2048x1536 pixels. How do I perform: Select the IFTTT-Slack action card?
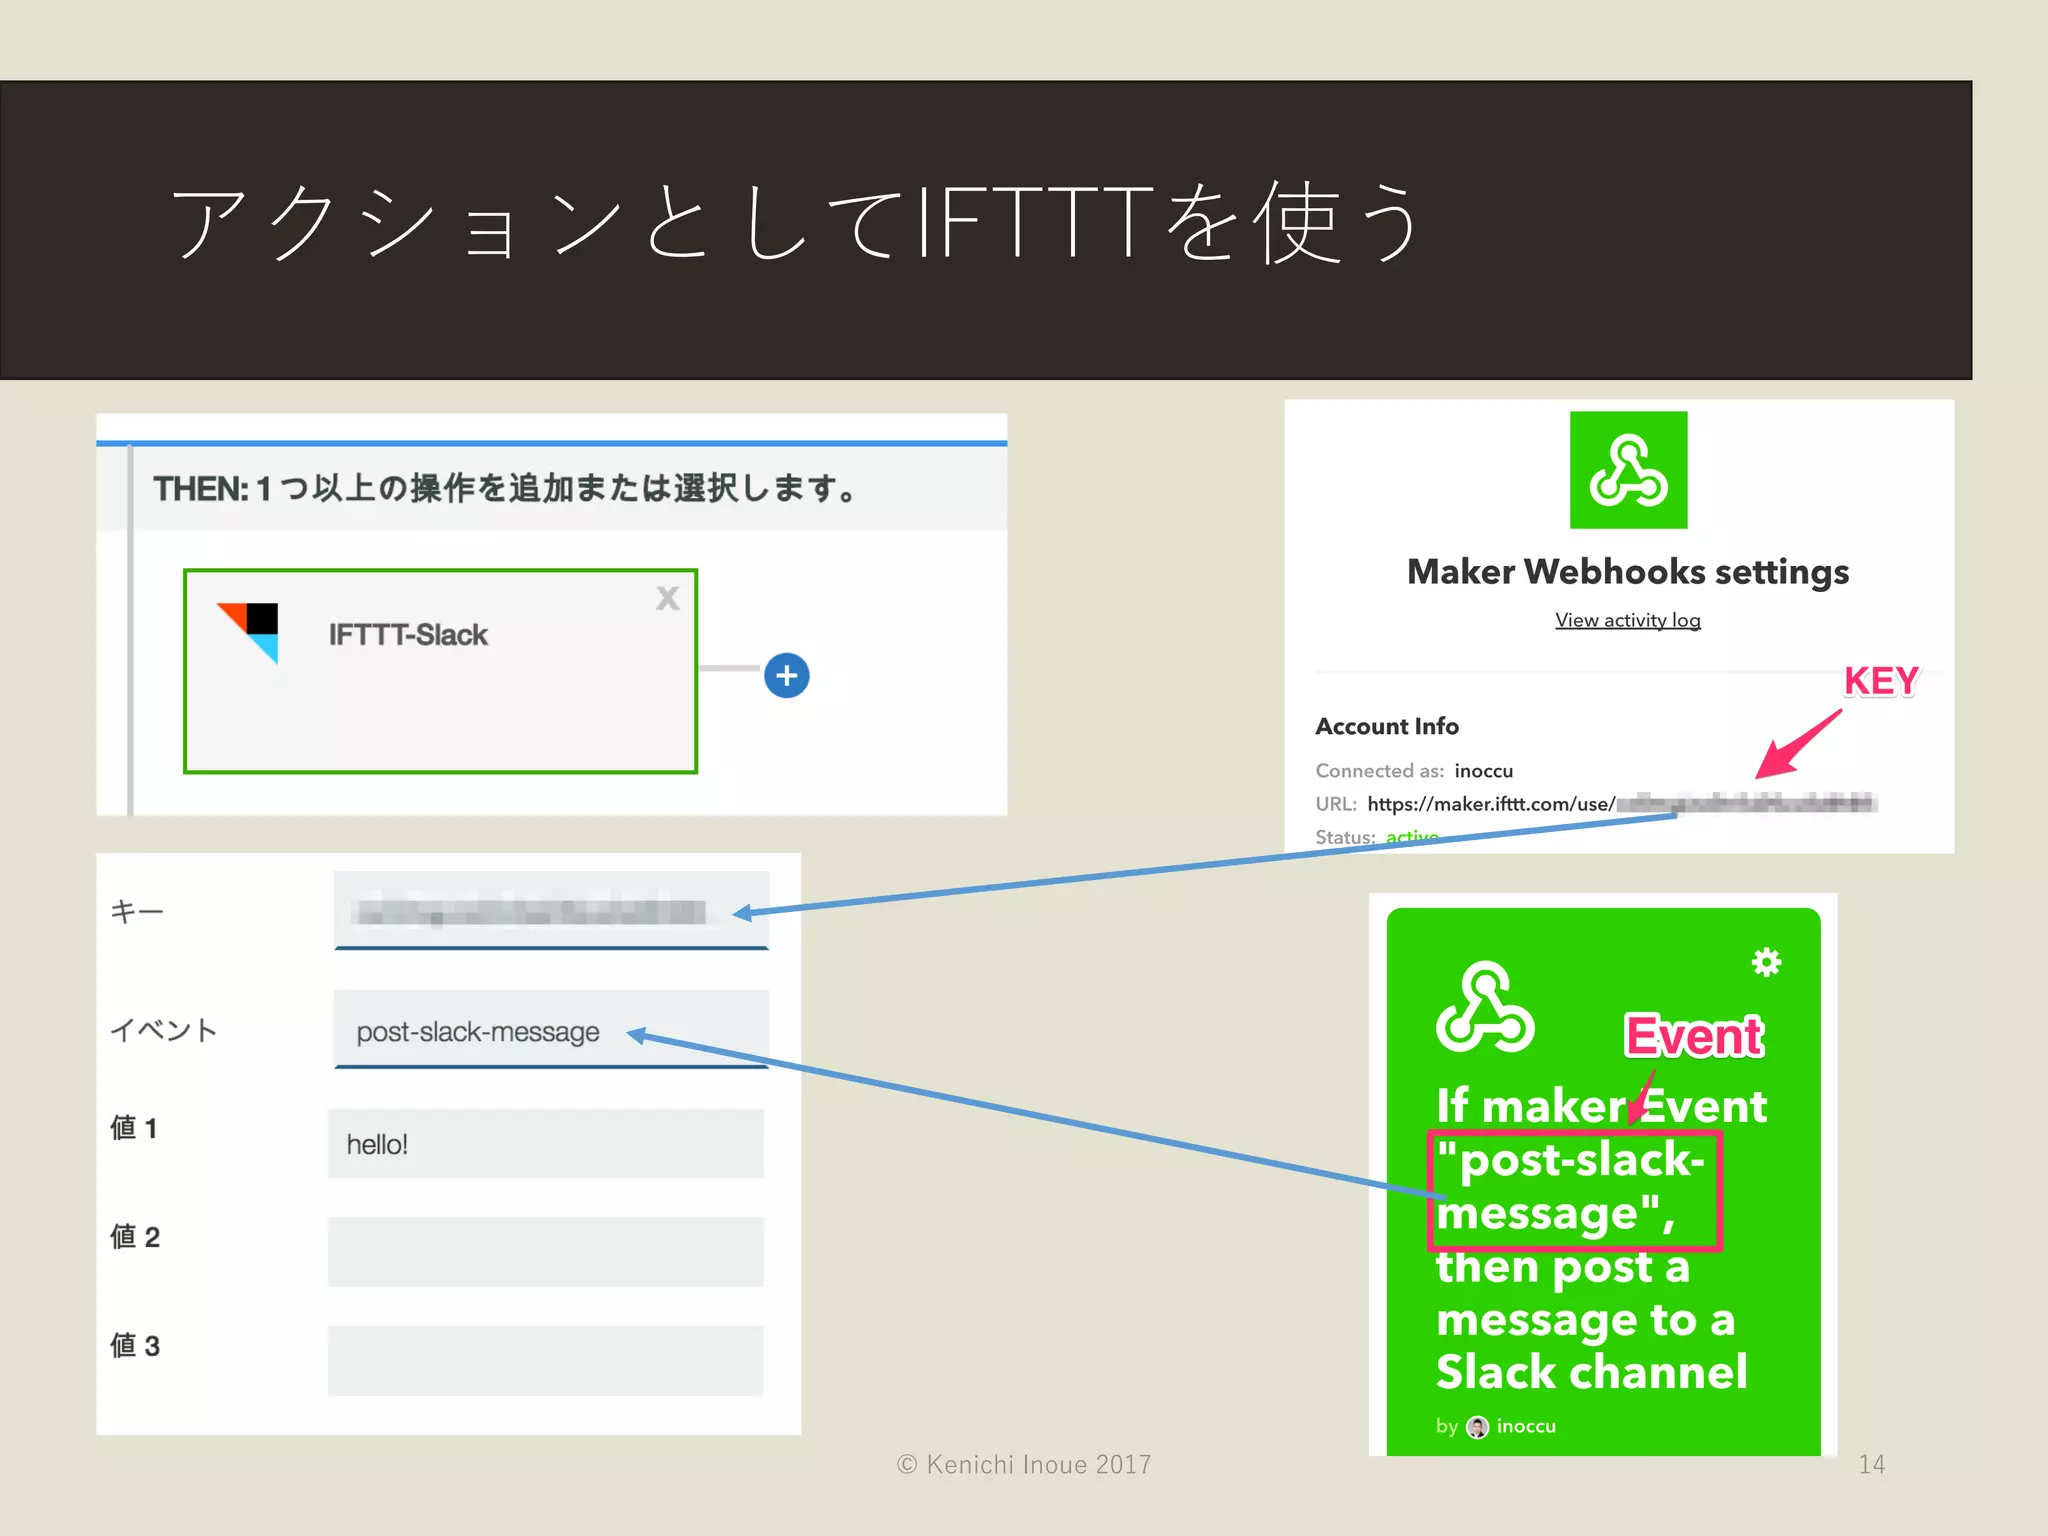(x=440, y=671)
